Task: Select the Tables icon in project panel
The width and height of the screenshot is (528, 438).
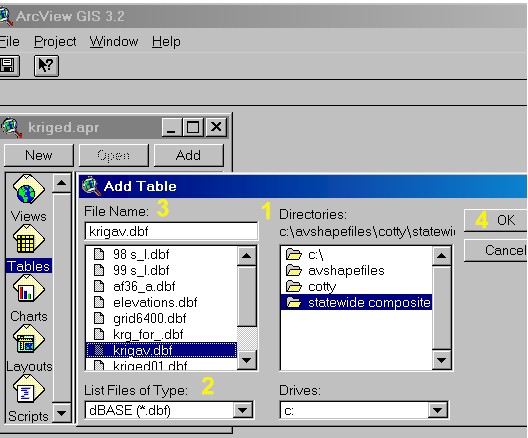Action: pos(28,239)
